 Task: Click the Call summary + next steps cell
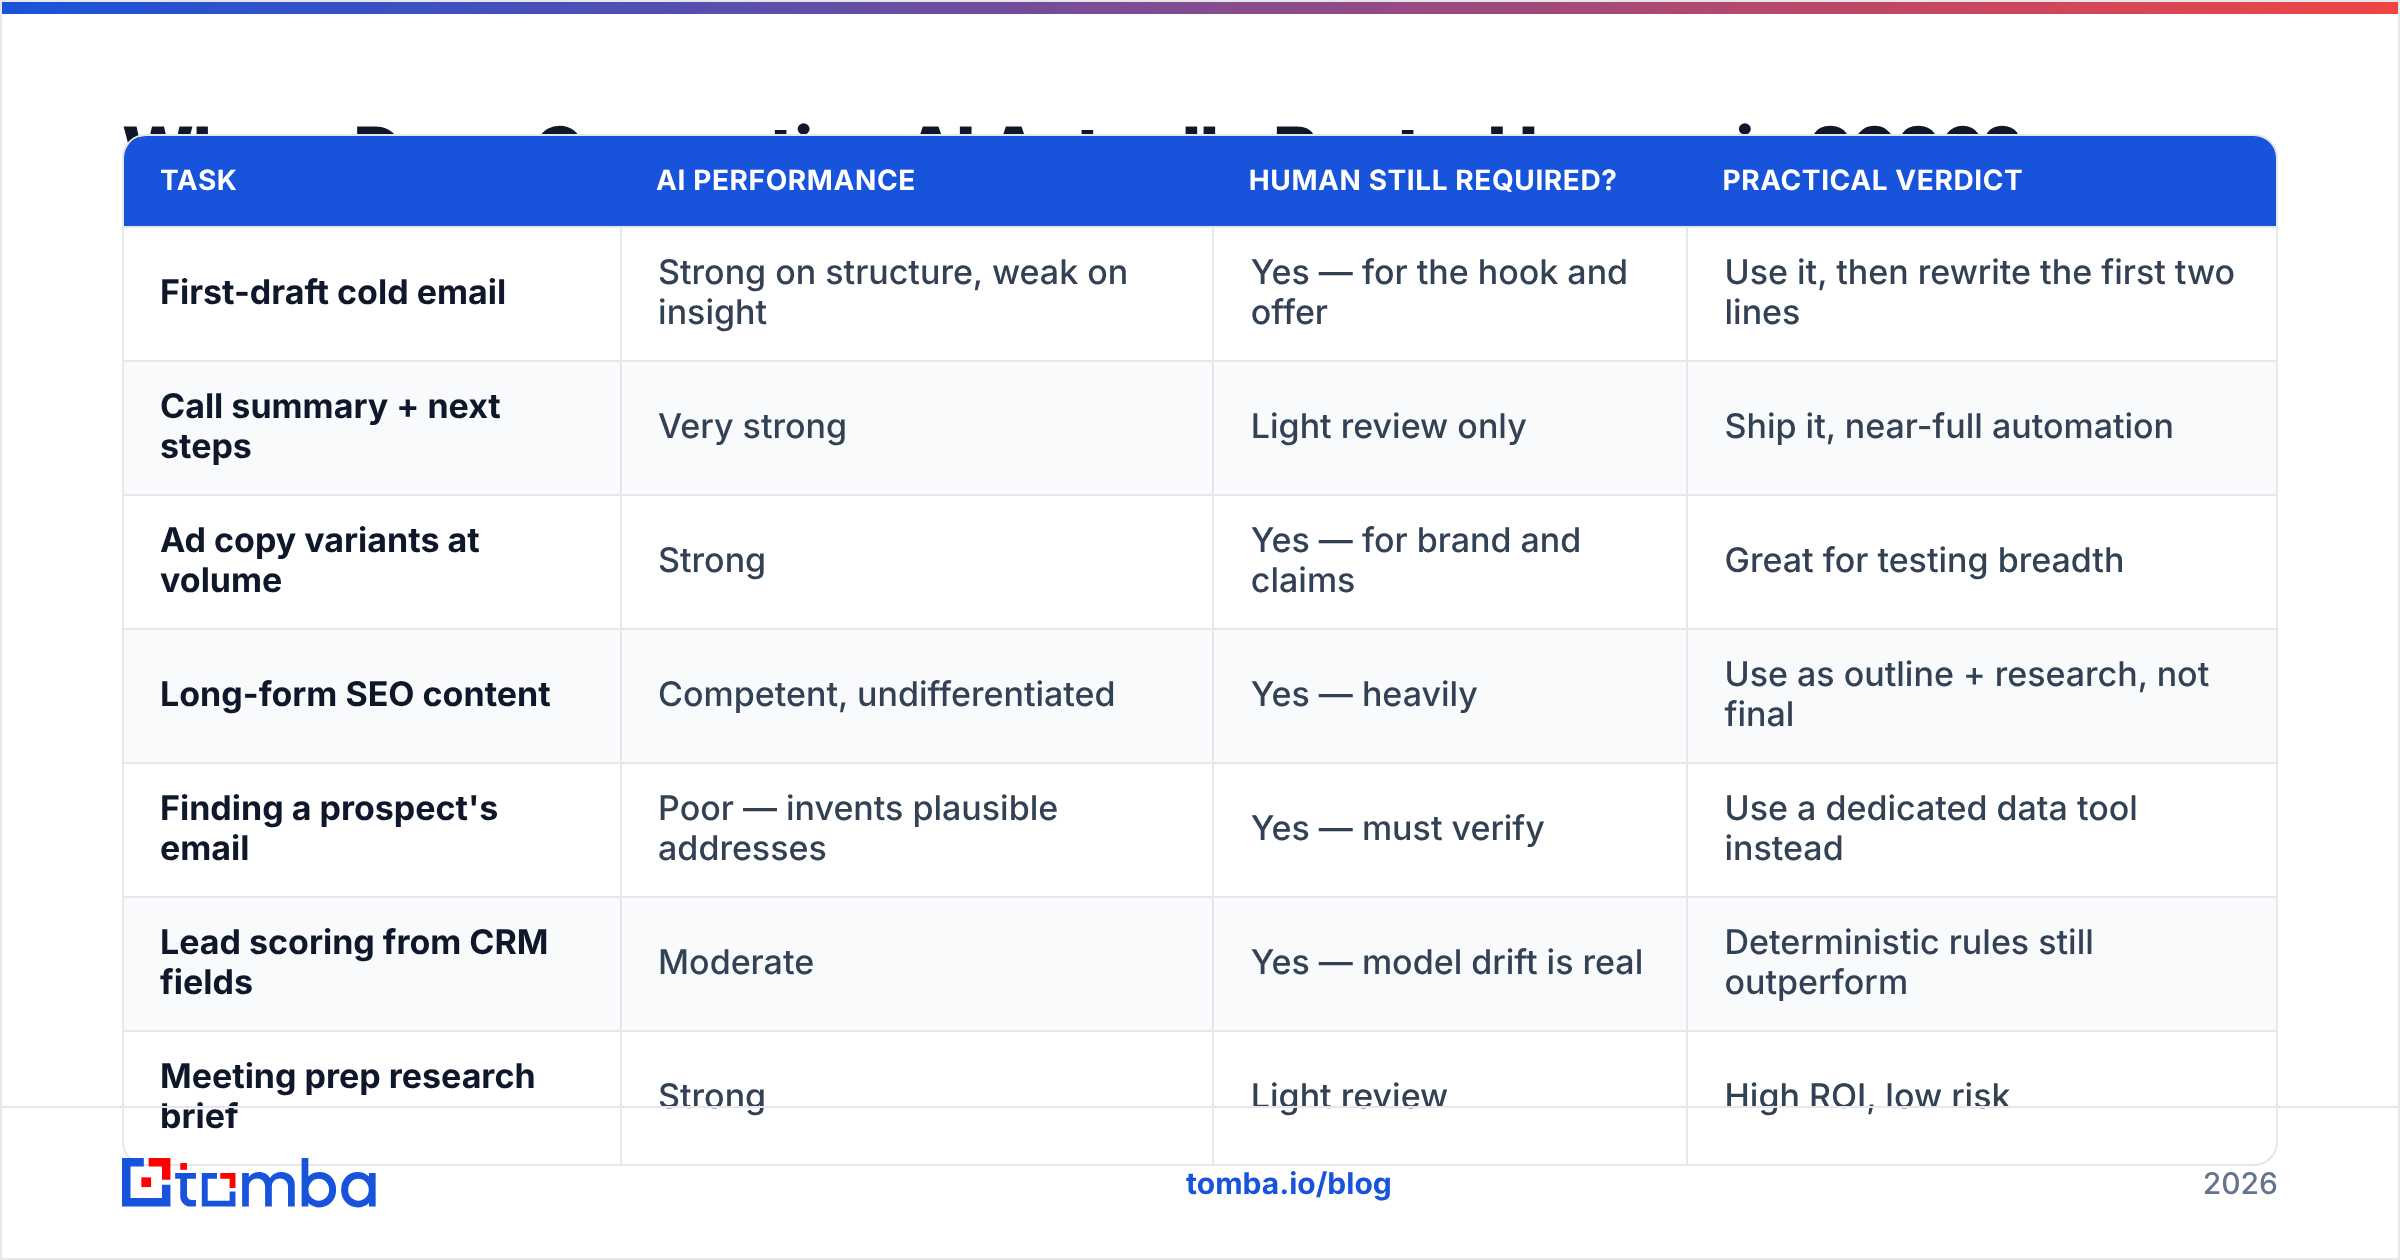click(x=372, y=428)
